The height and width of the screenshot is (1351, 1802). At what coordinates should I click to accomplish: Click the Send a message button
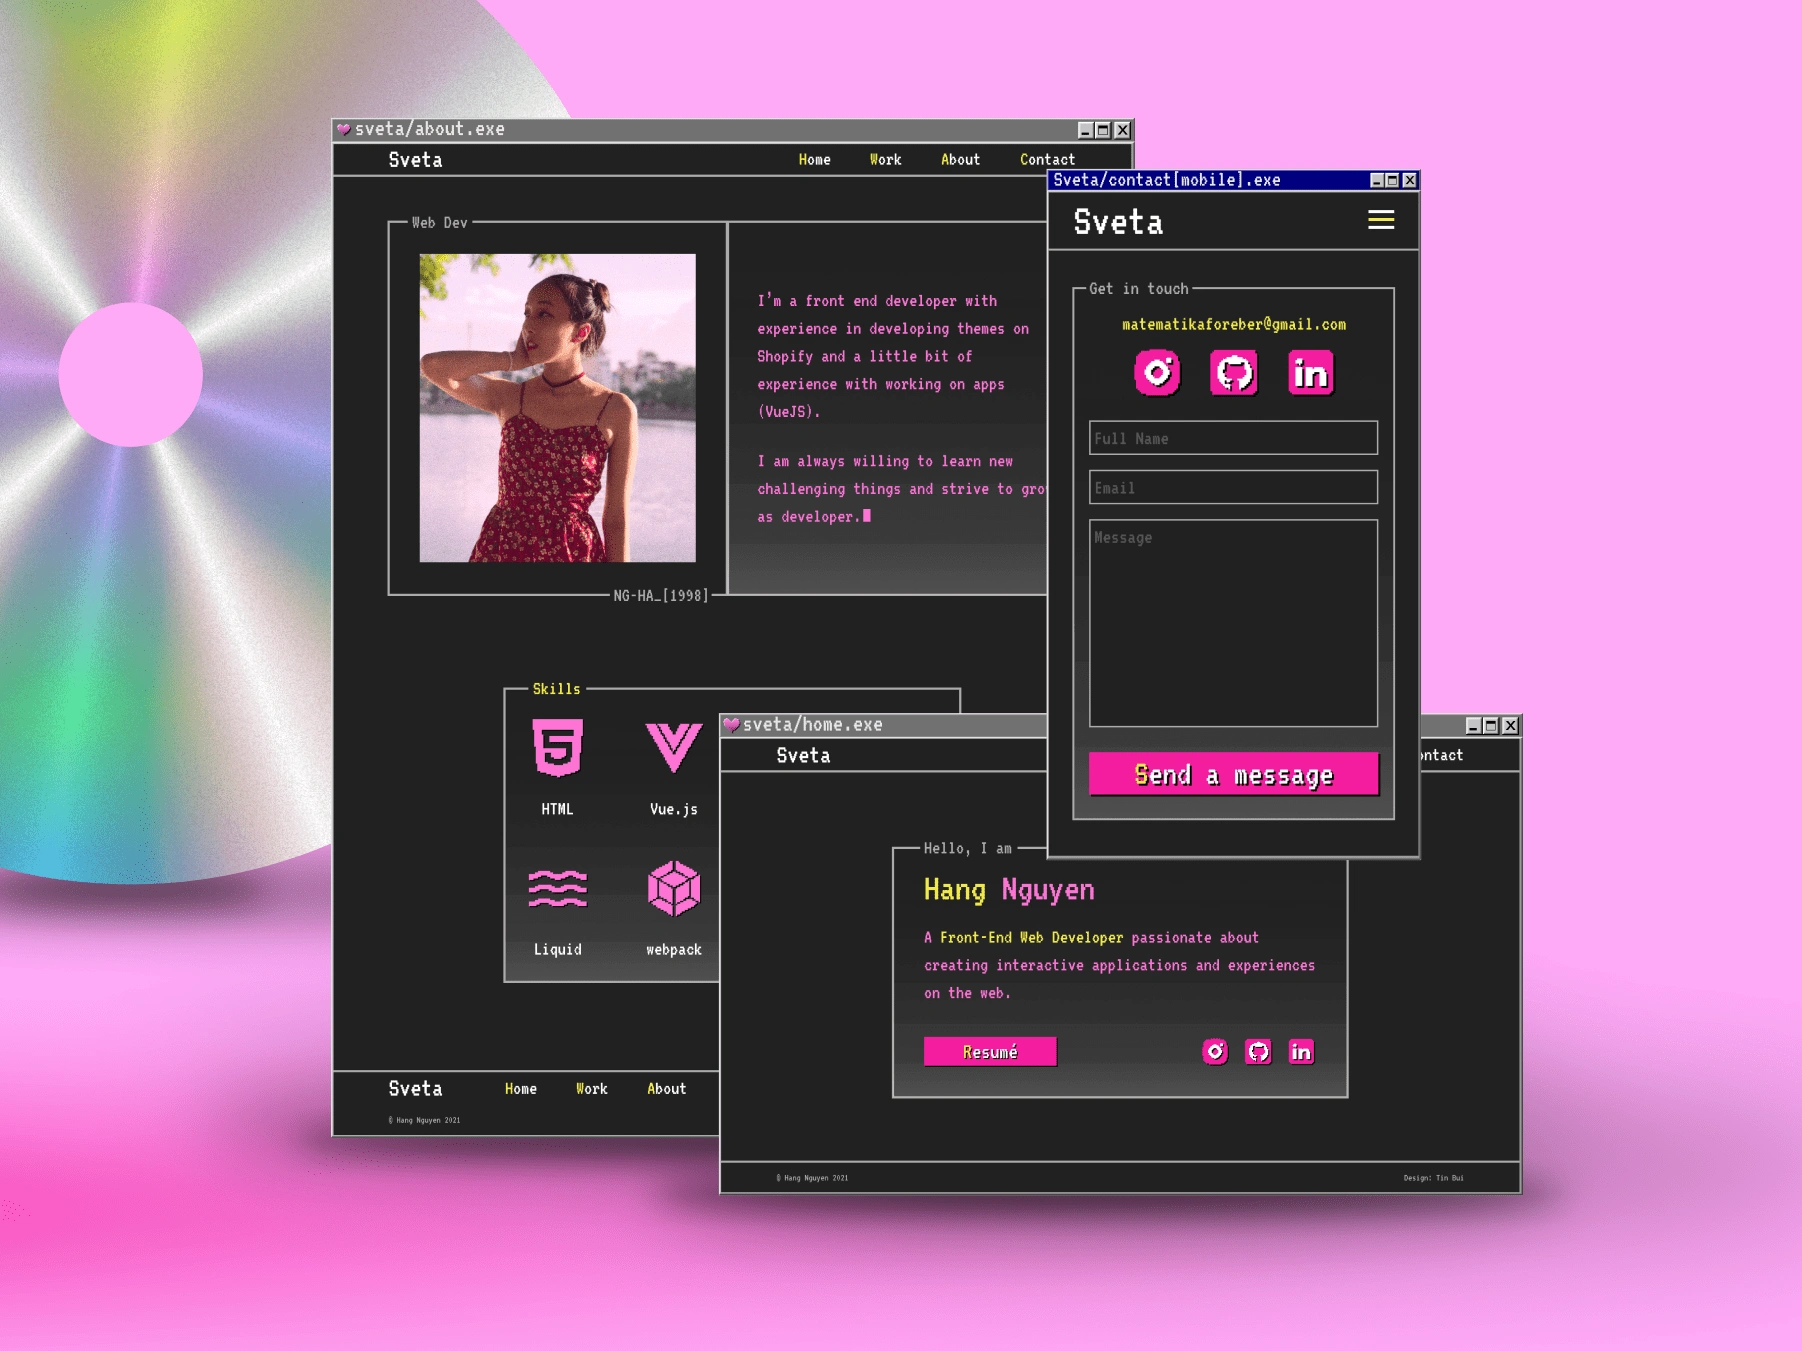pyautogui.click(x=1234, y=774)
